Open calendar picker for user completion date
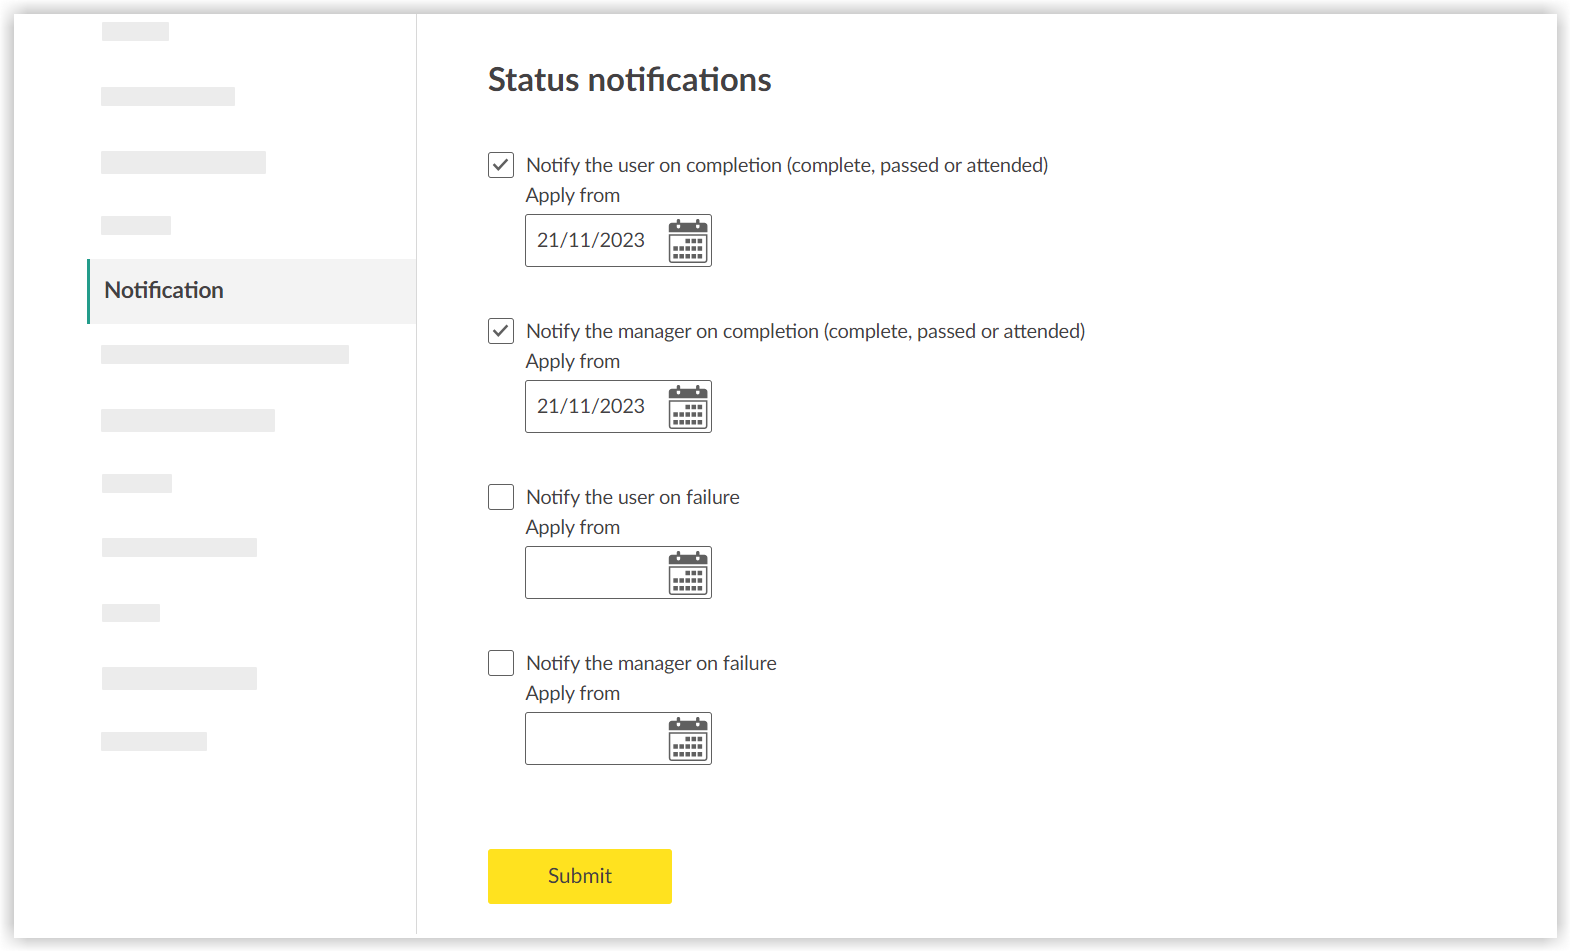 pyautogui.click(x=688, y=241)
